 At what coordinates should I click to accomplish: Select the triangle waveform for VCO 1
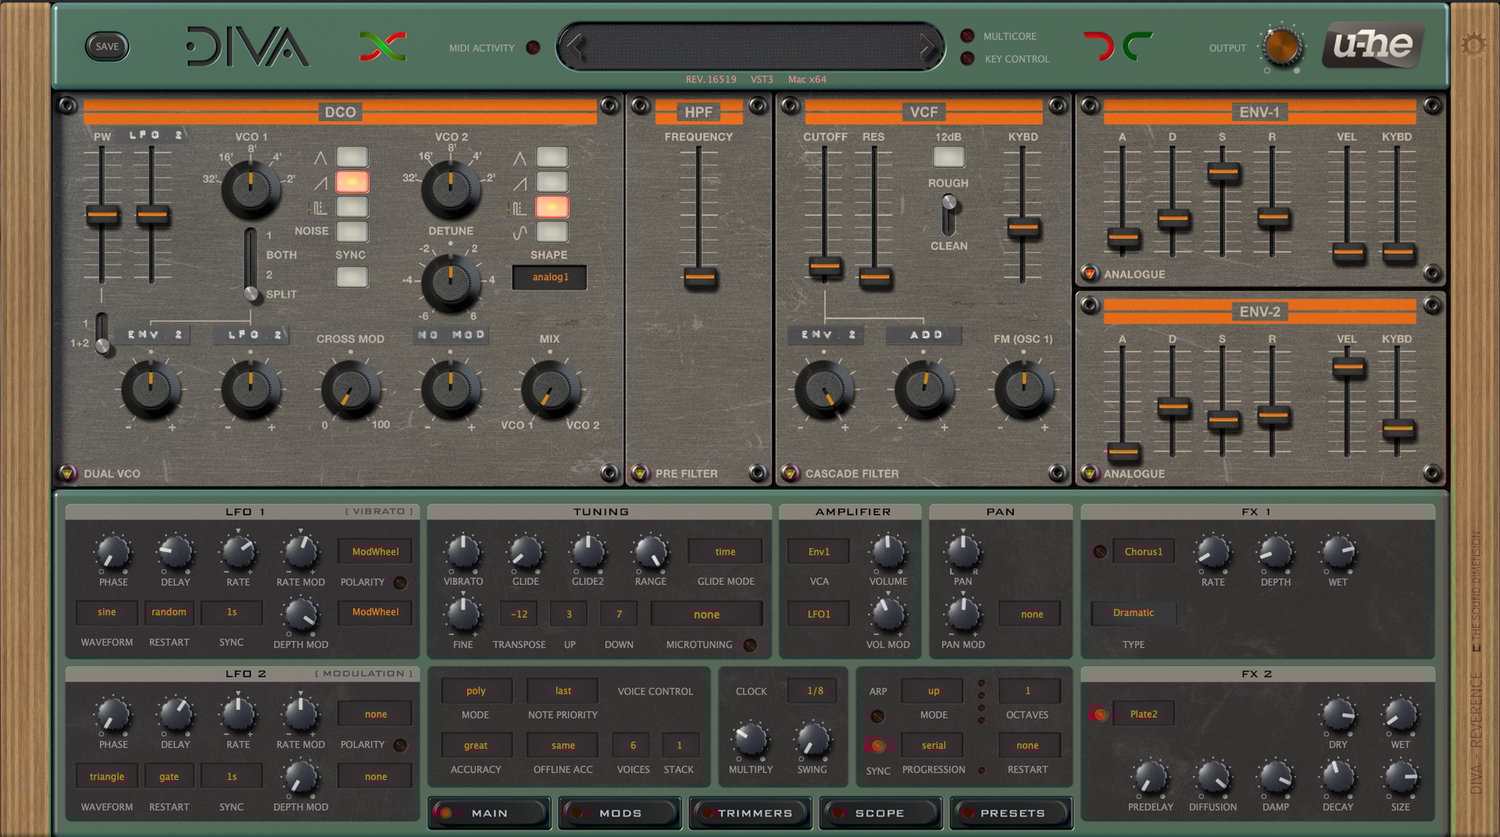tap(352, 157)
